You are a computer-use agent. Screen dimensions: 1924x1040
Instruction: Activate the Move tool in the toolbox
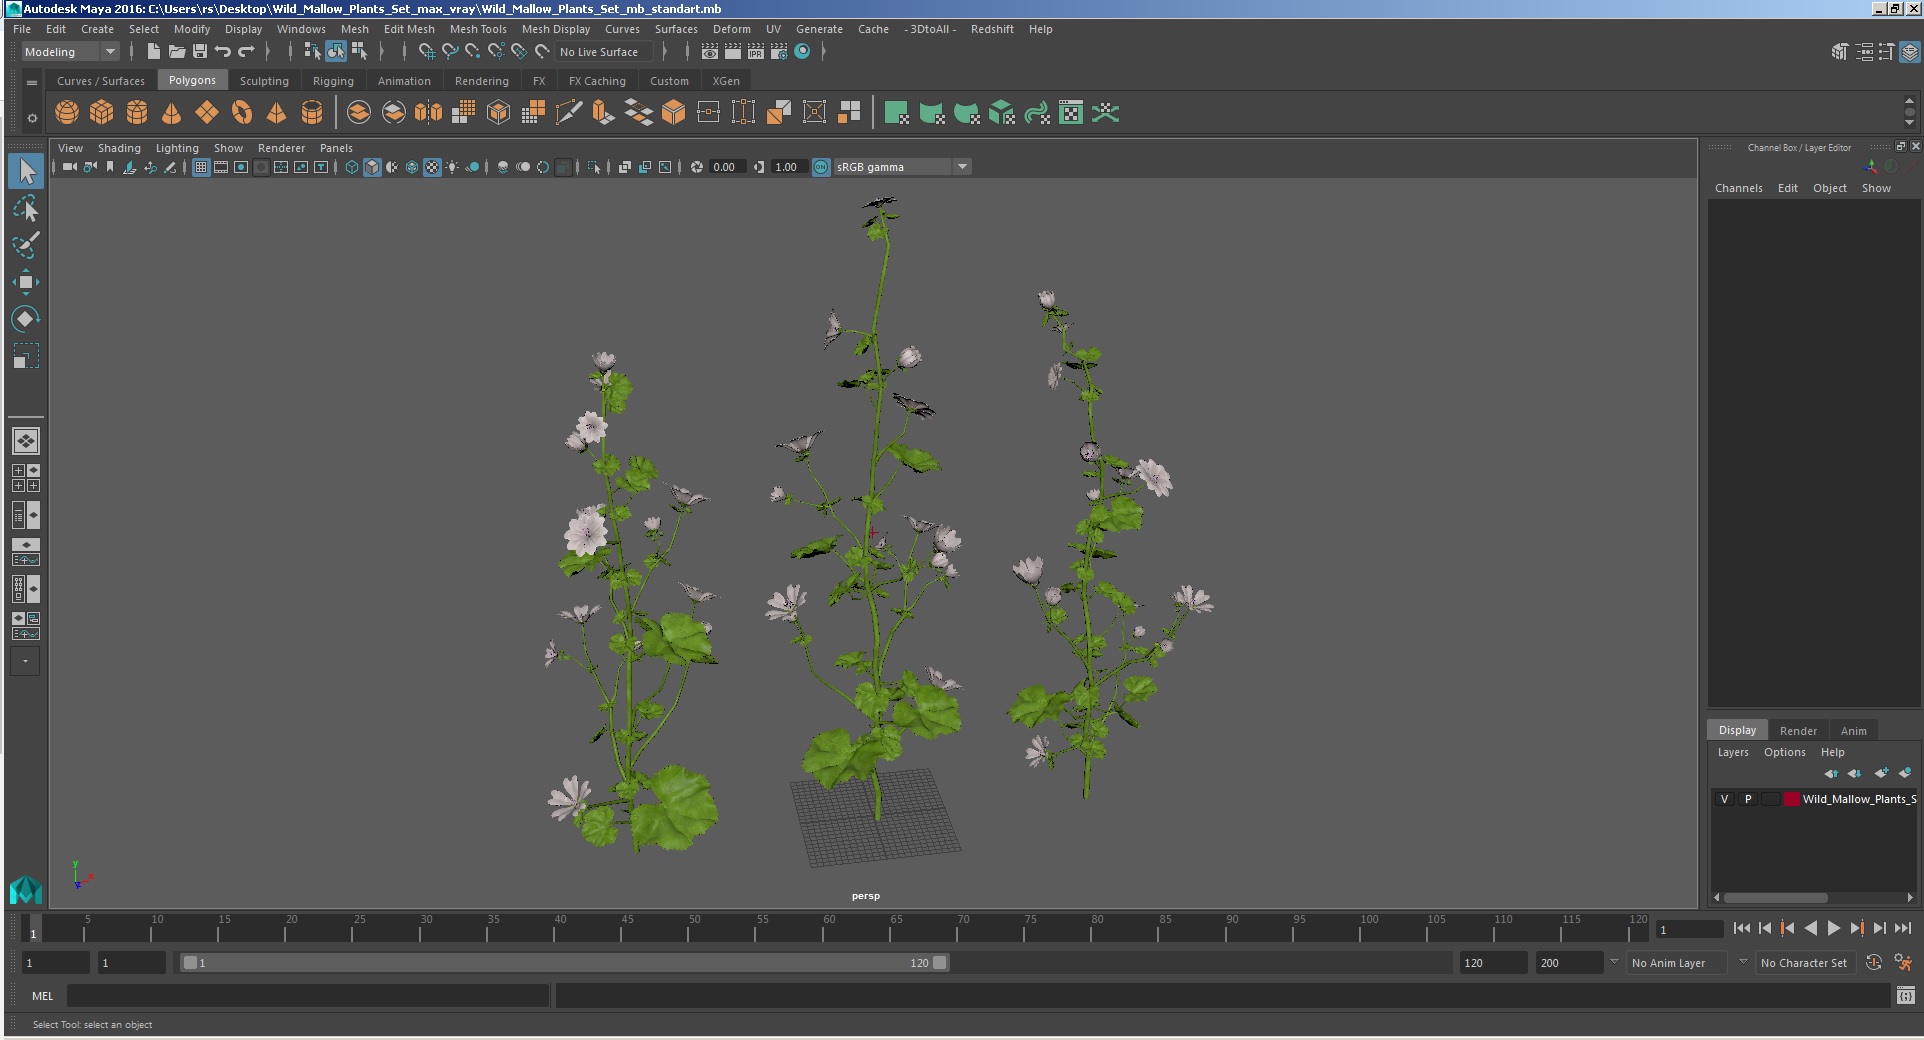click(26, 282)
